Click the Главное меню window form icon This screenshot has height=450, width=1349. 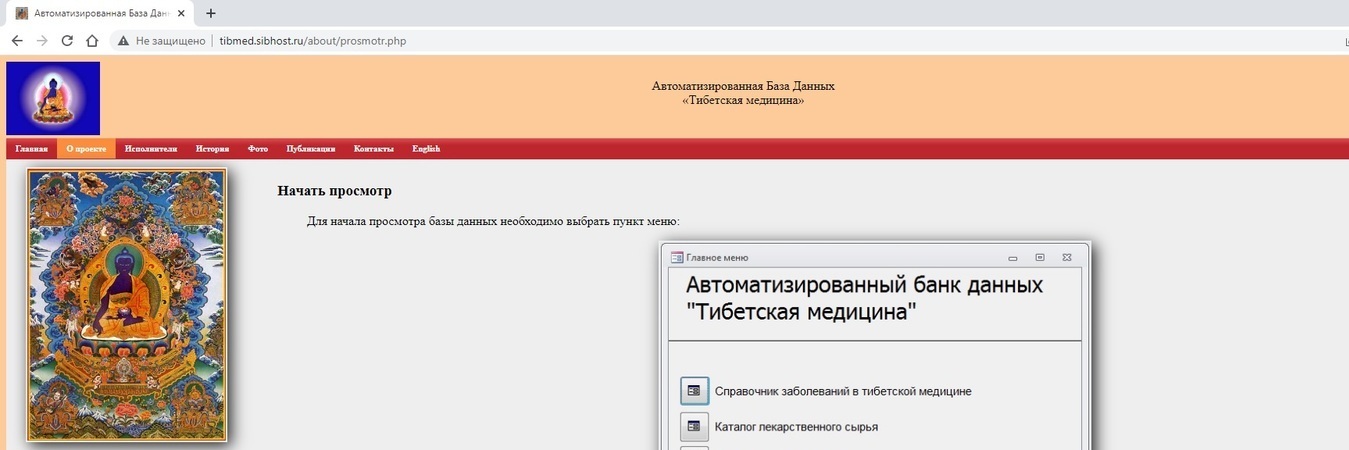(676, 258)
